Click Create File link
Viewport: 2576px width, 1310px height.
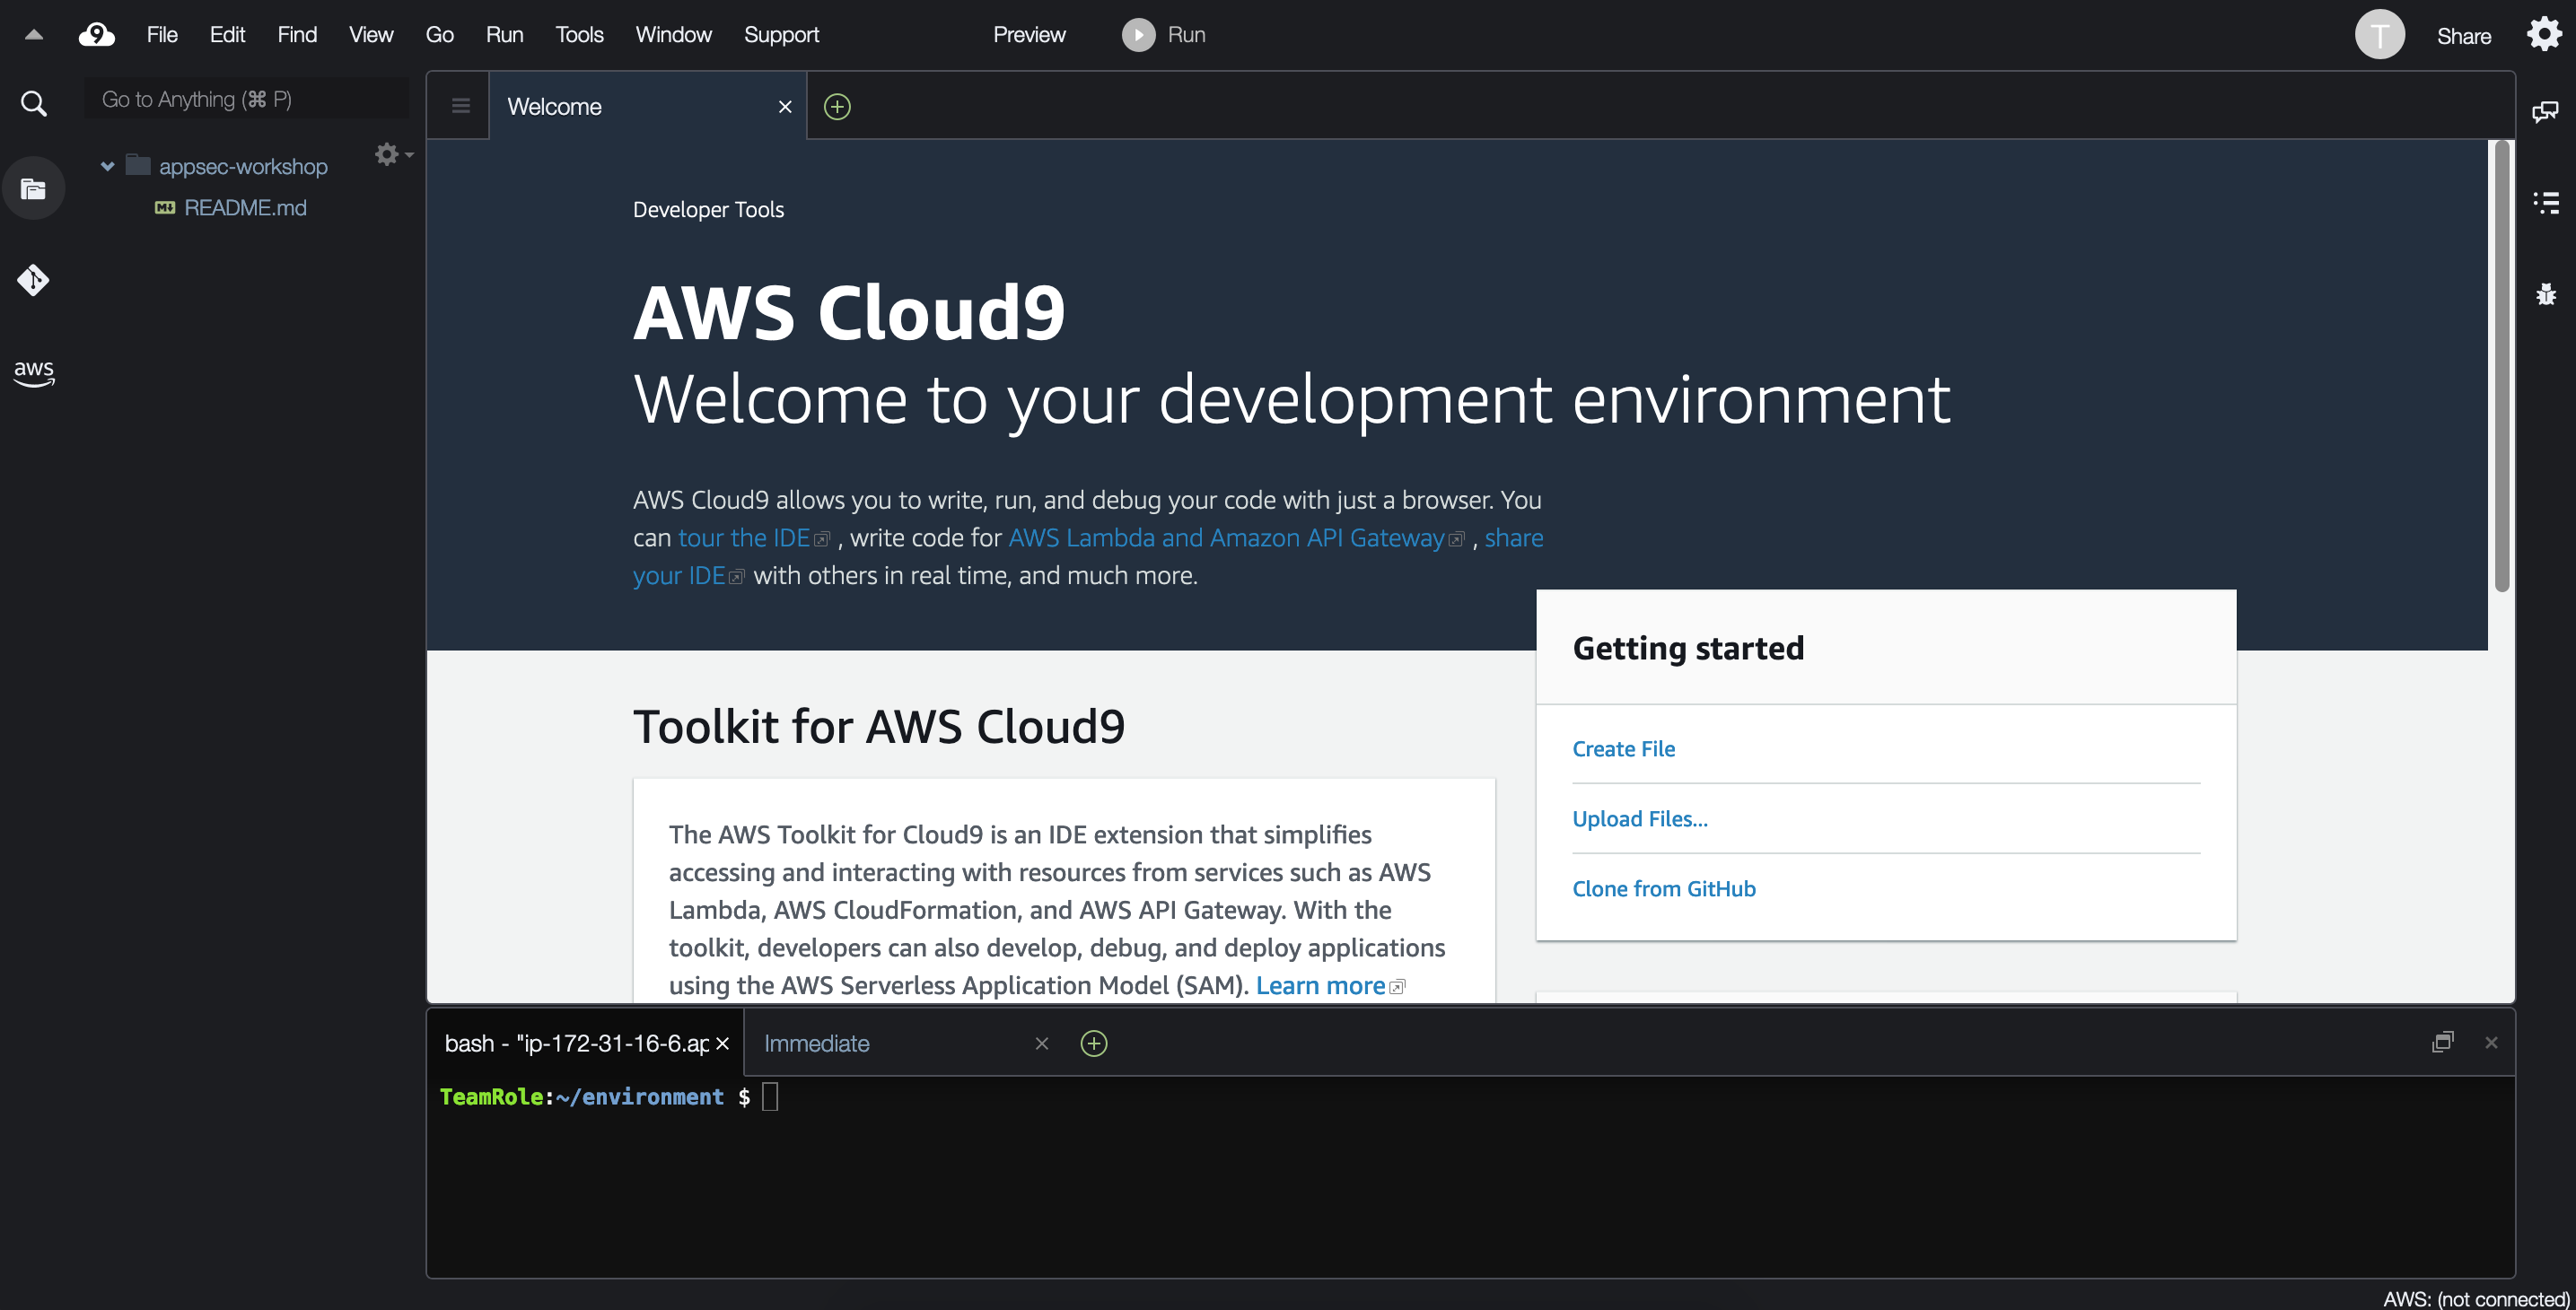(1623, 749)
